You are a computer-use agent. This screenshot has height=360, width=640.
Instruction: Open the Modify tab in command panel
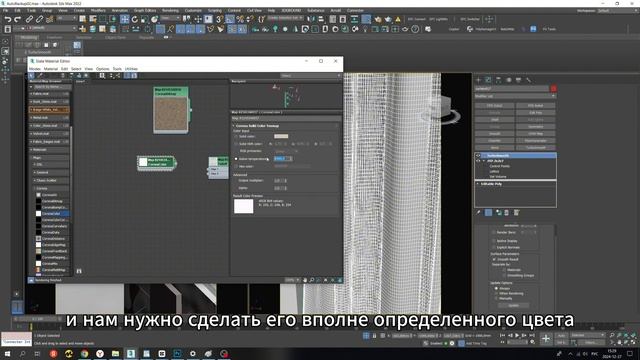[x=488, y=80]
